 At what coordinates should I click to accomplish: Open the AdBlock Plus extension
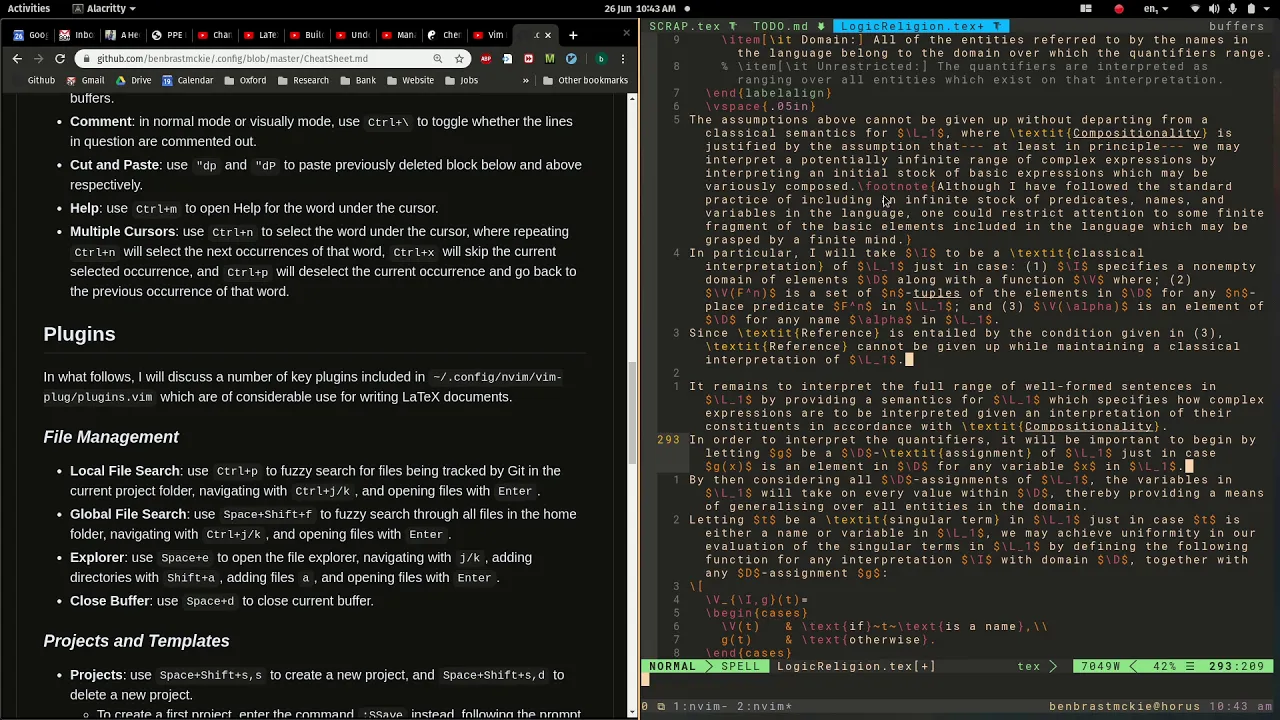click(x=486, y=59)
